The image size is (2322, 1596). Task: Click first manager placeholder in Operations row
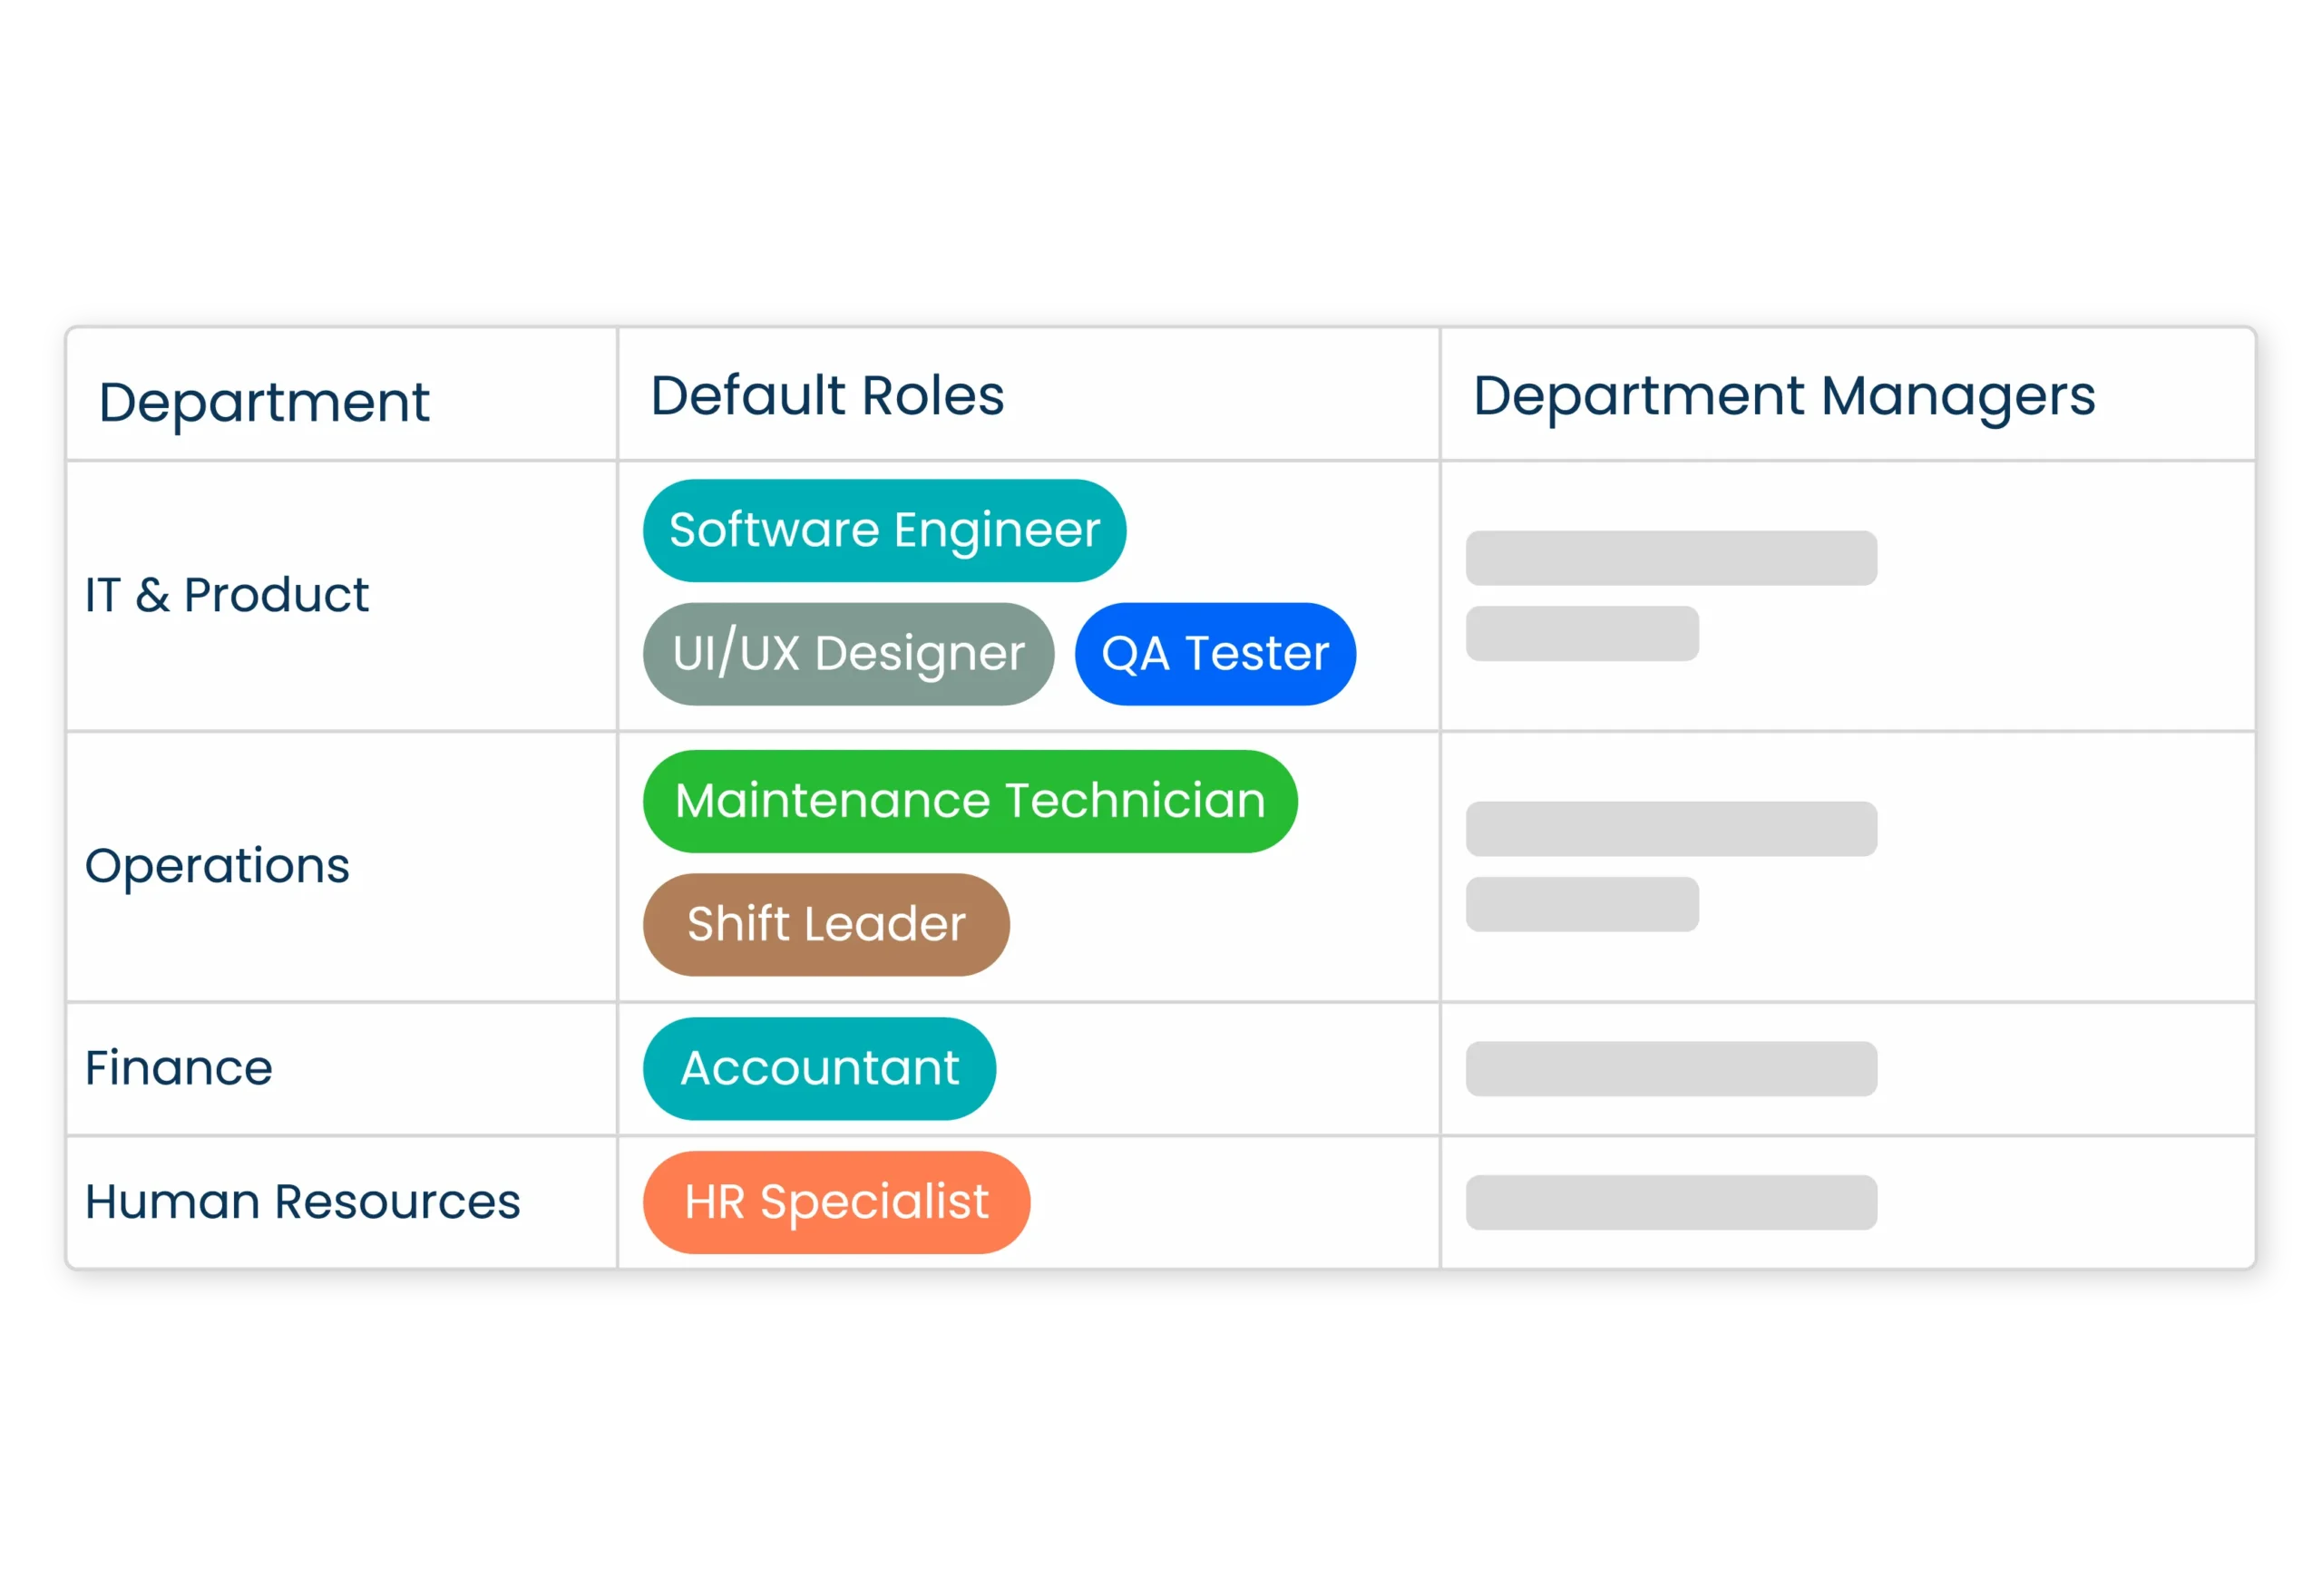tap(1670, 828)
